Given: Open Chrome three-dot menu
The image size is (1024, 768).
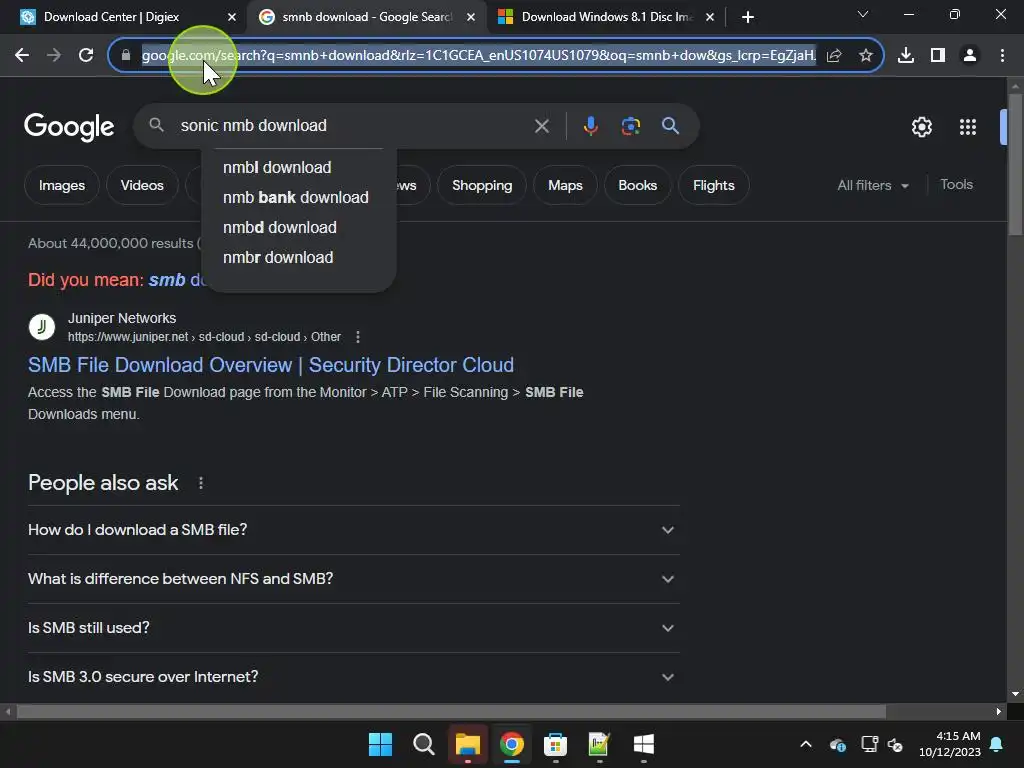Looking at the screenshot, I should click(1002, 56).
